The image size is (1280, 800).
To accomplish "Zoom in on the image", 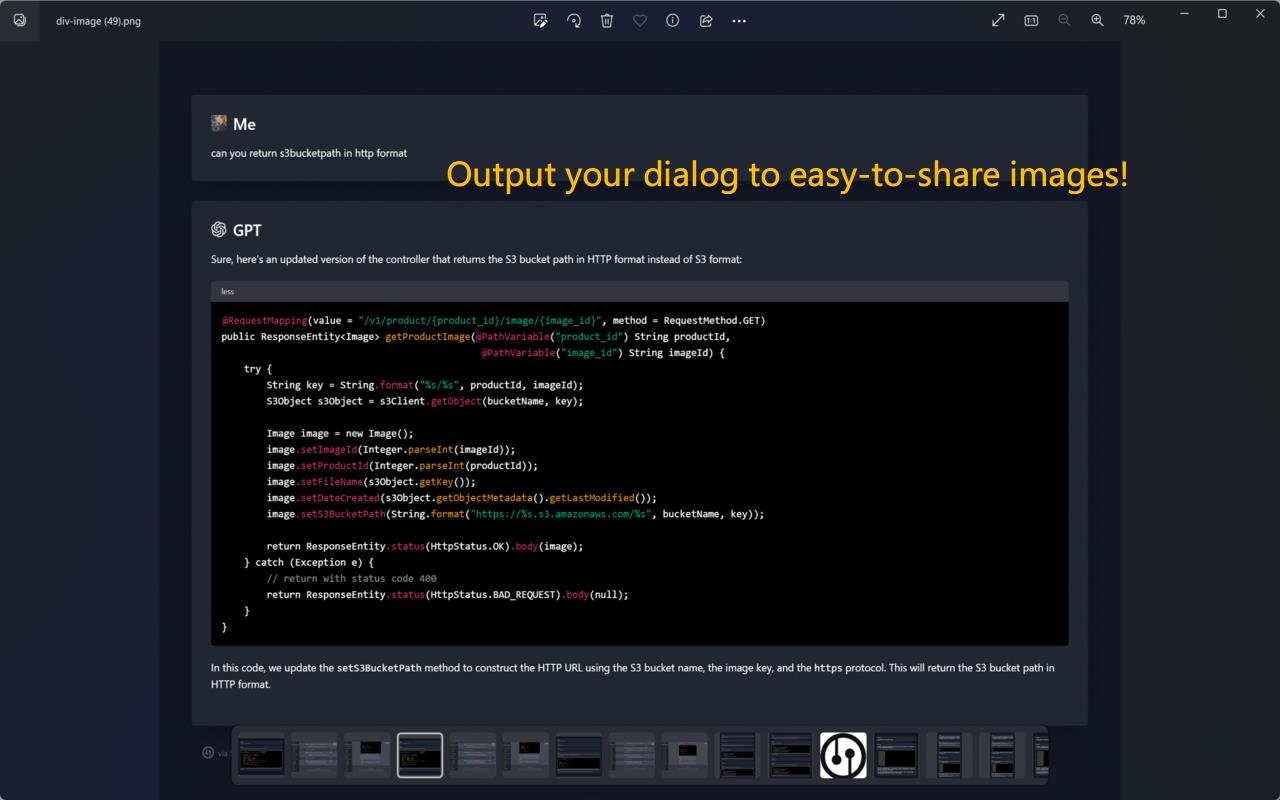I will coord(1097,20).
